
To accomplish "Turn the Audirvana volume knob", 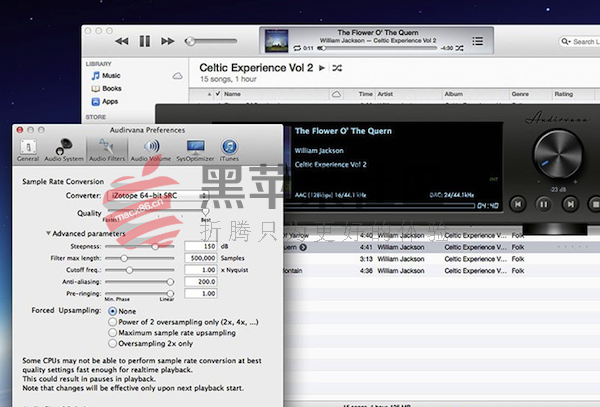I will click(558, 154).
